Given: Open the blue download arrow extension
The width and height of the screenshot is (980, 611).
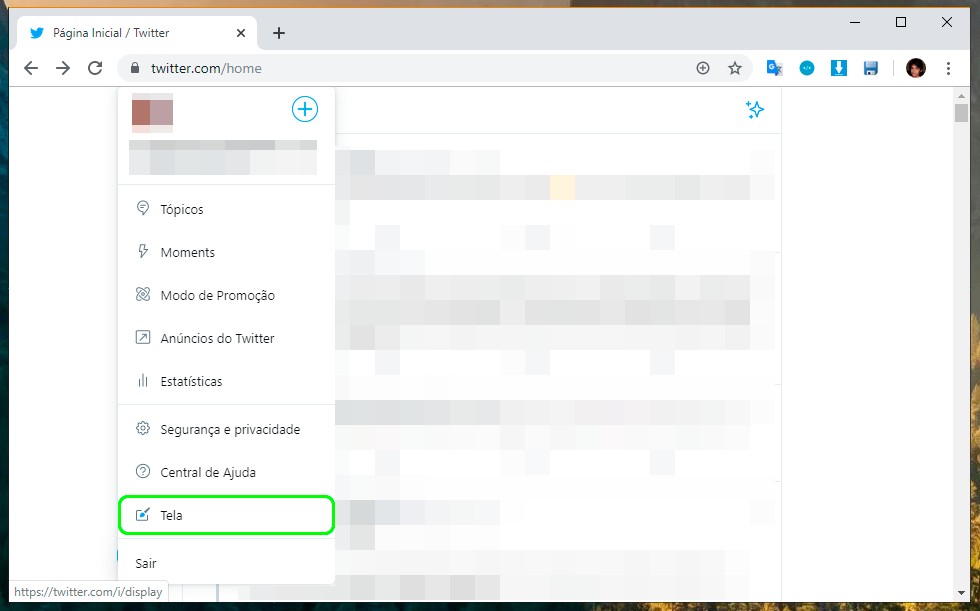Looking at the screenshot, I should pos(839,68).
